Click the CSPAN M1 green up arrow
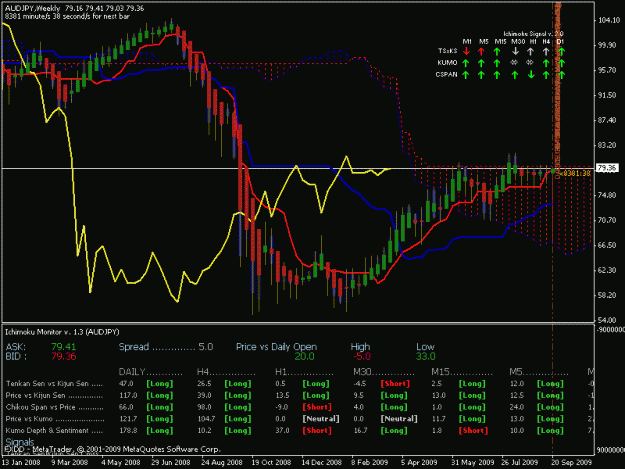The height and width of the screenshot is (469, 625). (x=466, y=75)
